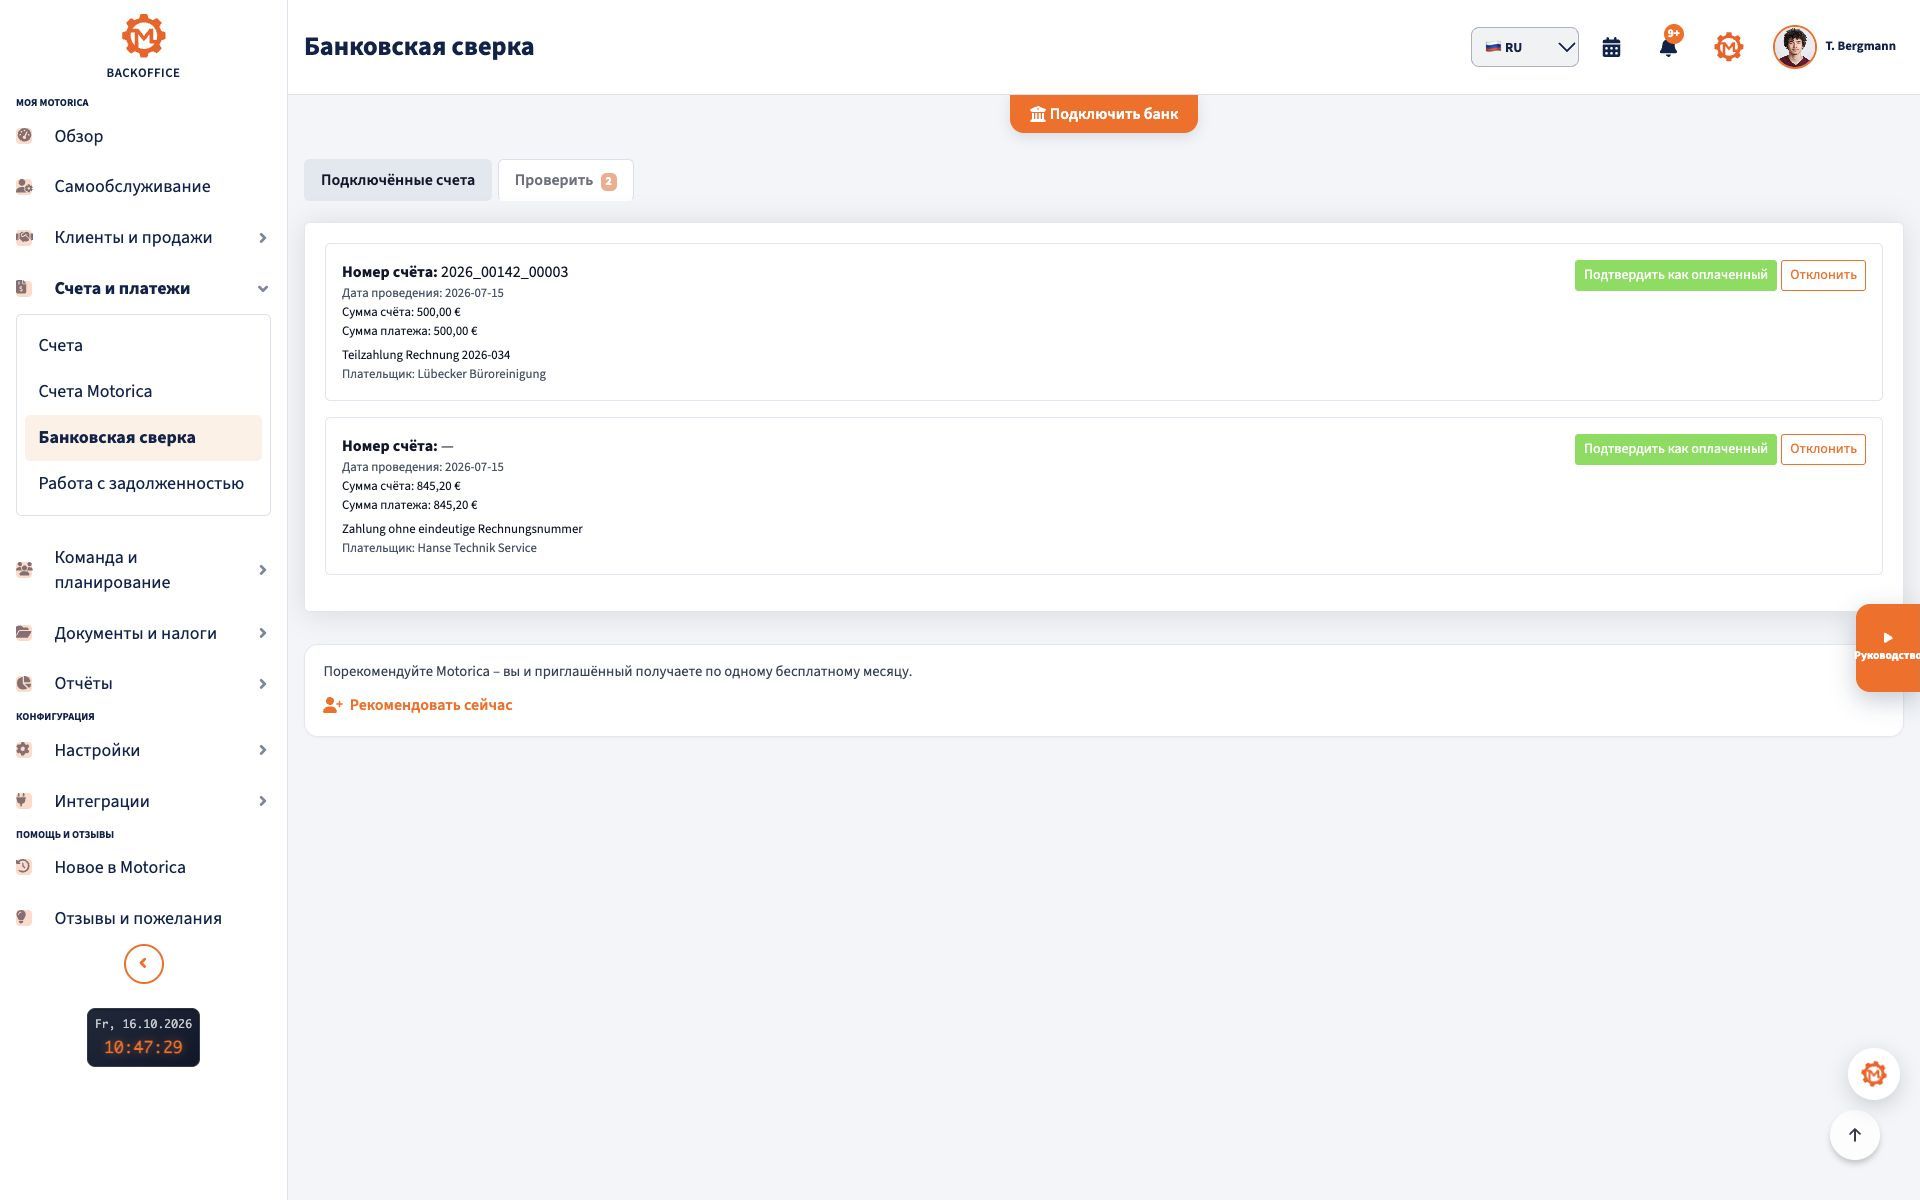Confirm Hanse Technik Service payment as paid

pos(1675,449)
